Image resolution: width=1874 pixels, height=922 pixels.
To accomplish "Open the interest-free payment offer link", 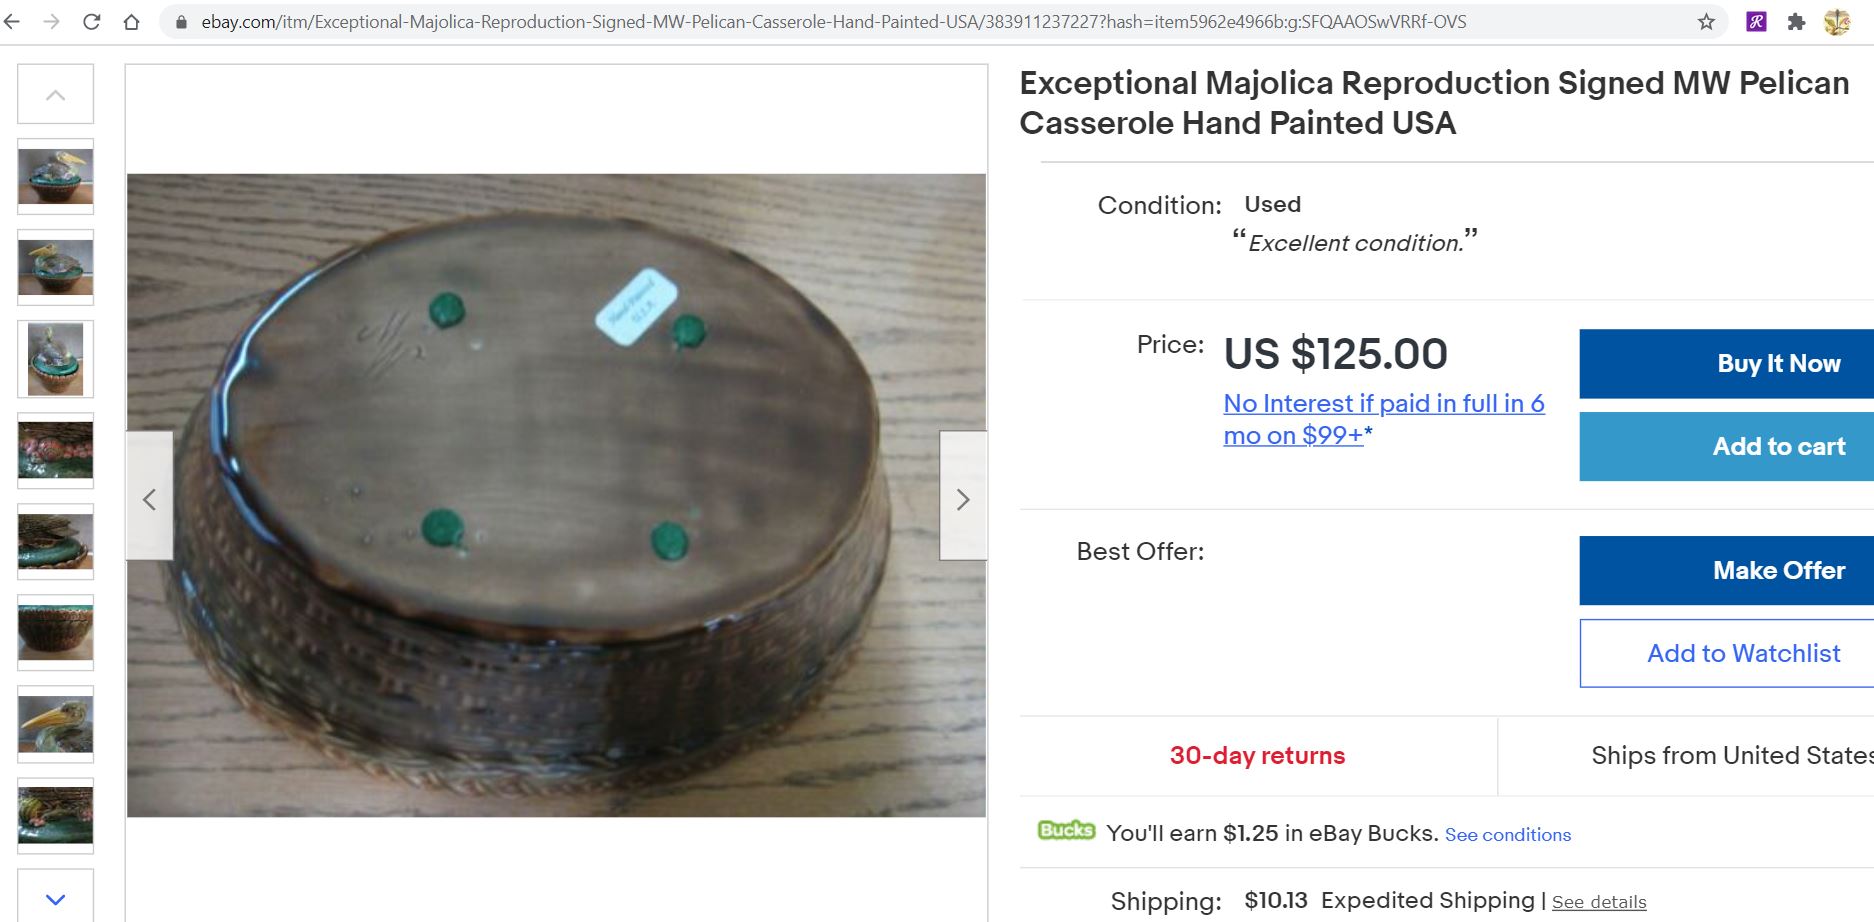I will tap(1384, 418).
